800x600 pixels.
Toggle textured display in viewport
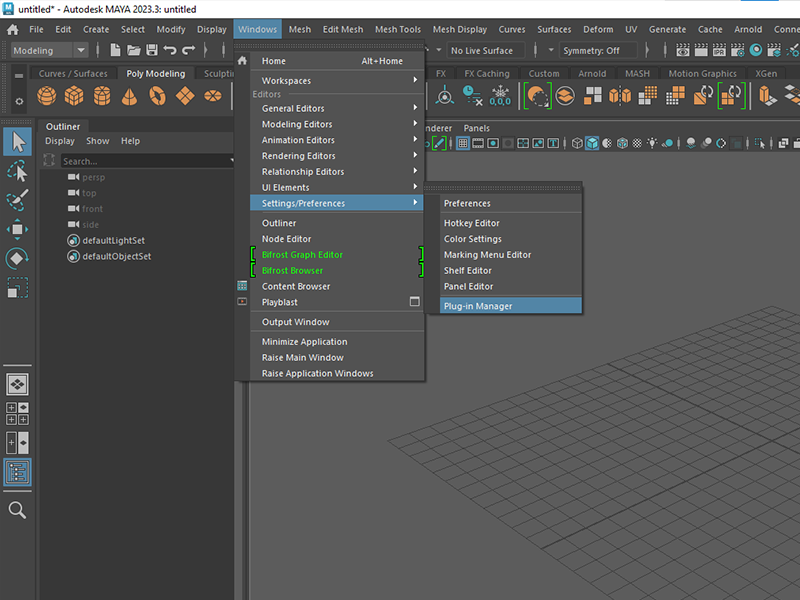(637, 143)
